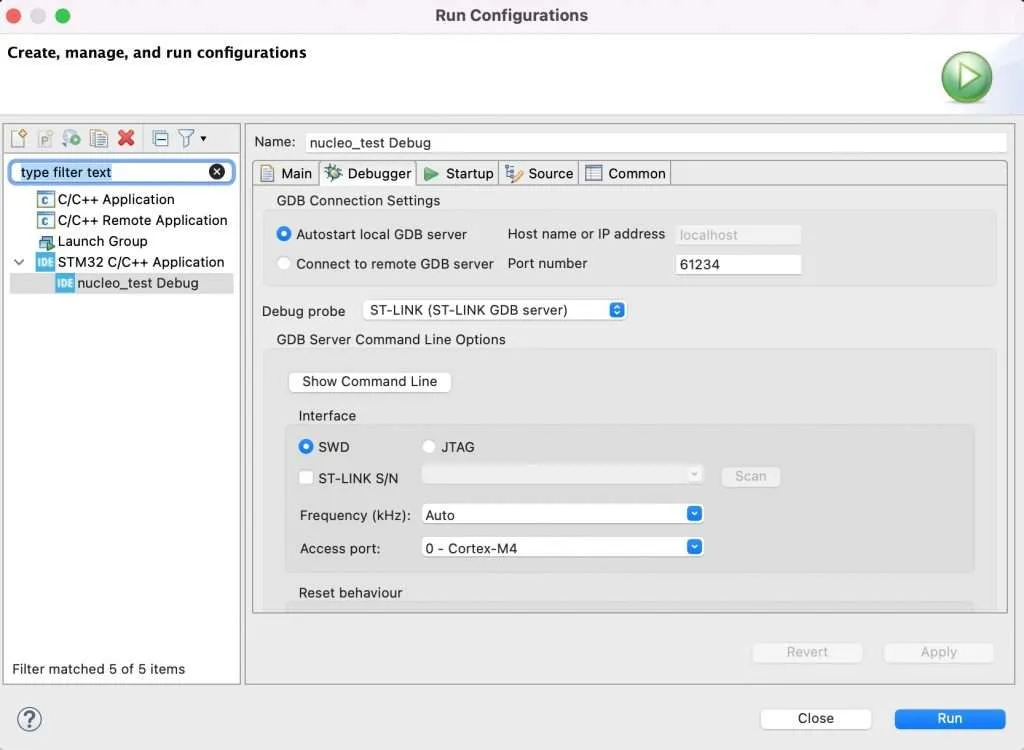Collapse all items in the configuration tree

[160, 138]
